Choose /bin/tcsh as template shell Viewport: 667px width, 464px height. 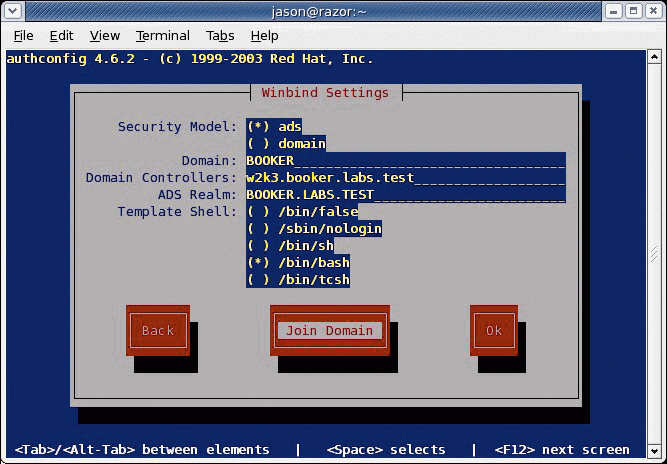(x=298, y=280)
